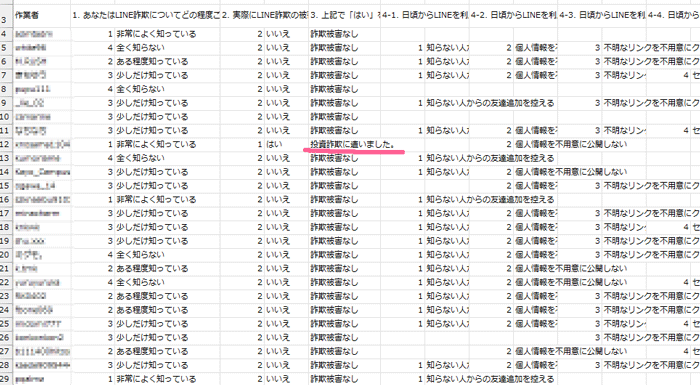The image size is (700, 385).
Task: Click '詐欺被害なし' in row 4
Action: 334,34
